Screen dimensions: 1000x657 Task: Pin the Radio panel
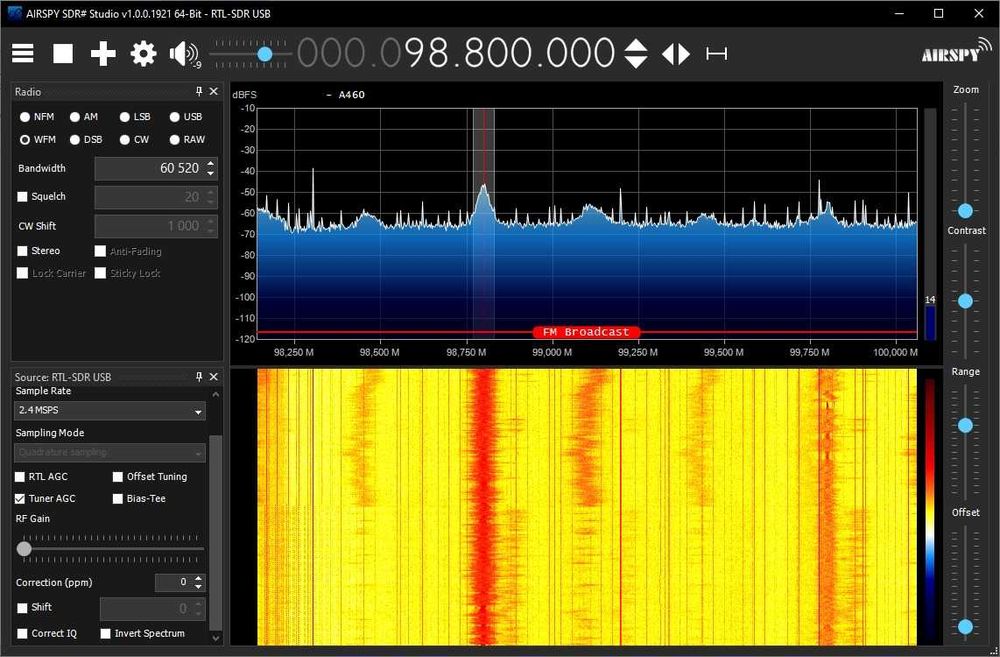click(199, 92)
